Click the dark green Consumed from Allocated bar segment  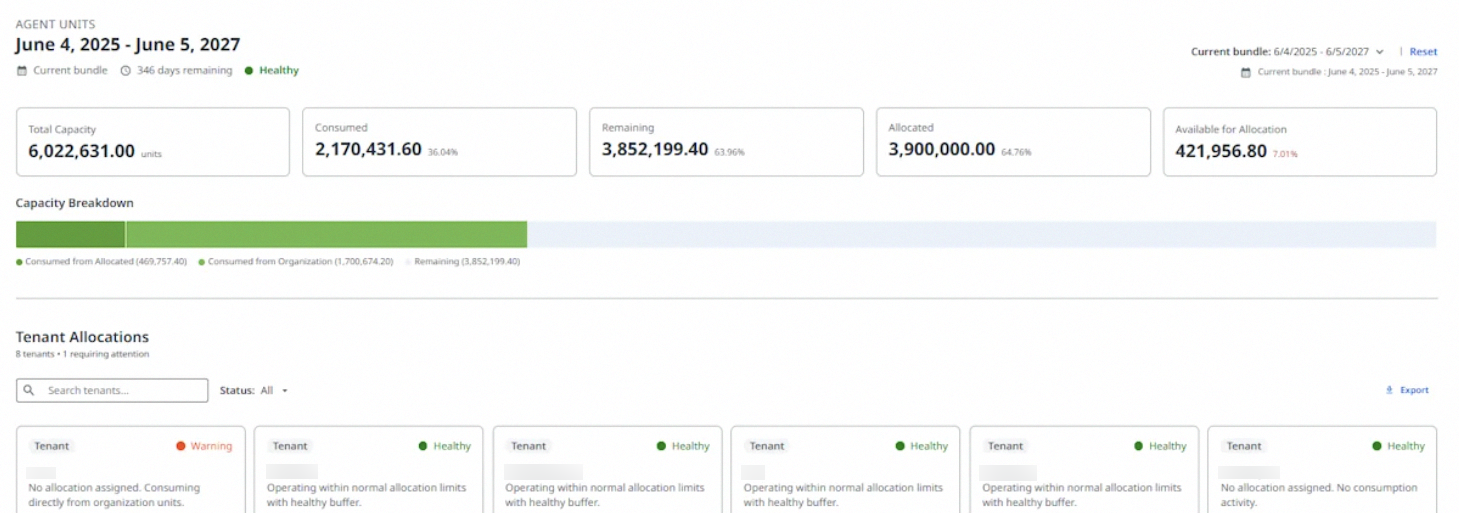pos(70,234)
